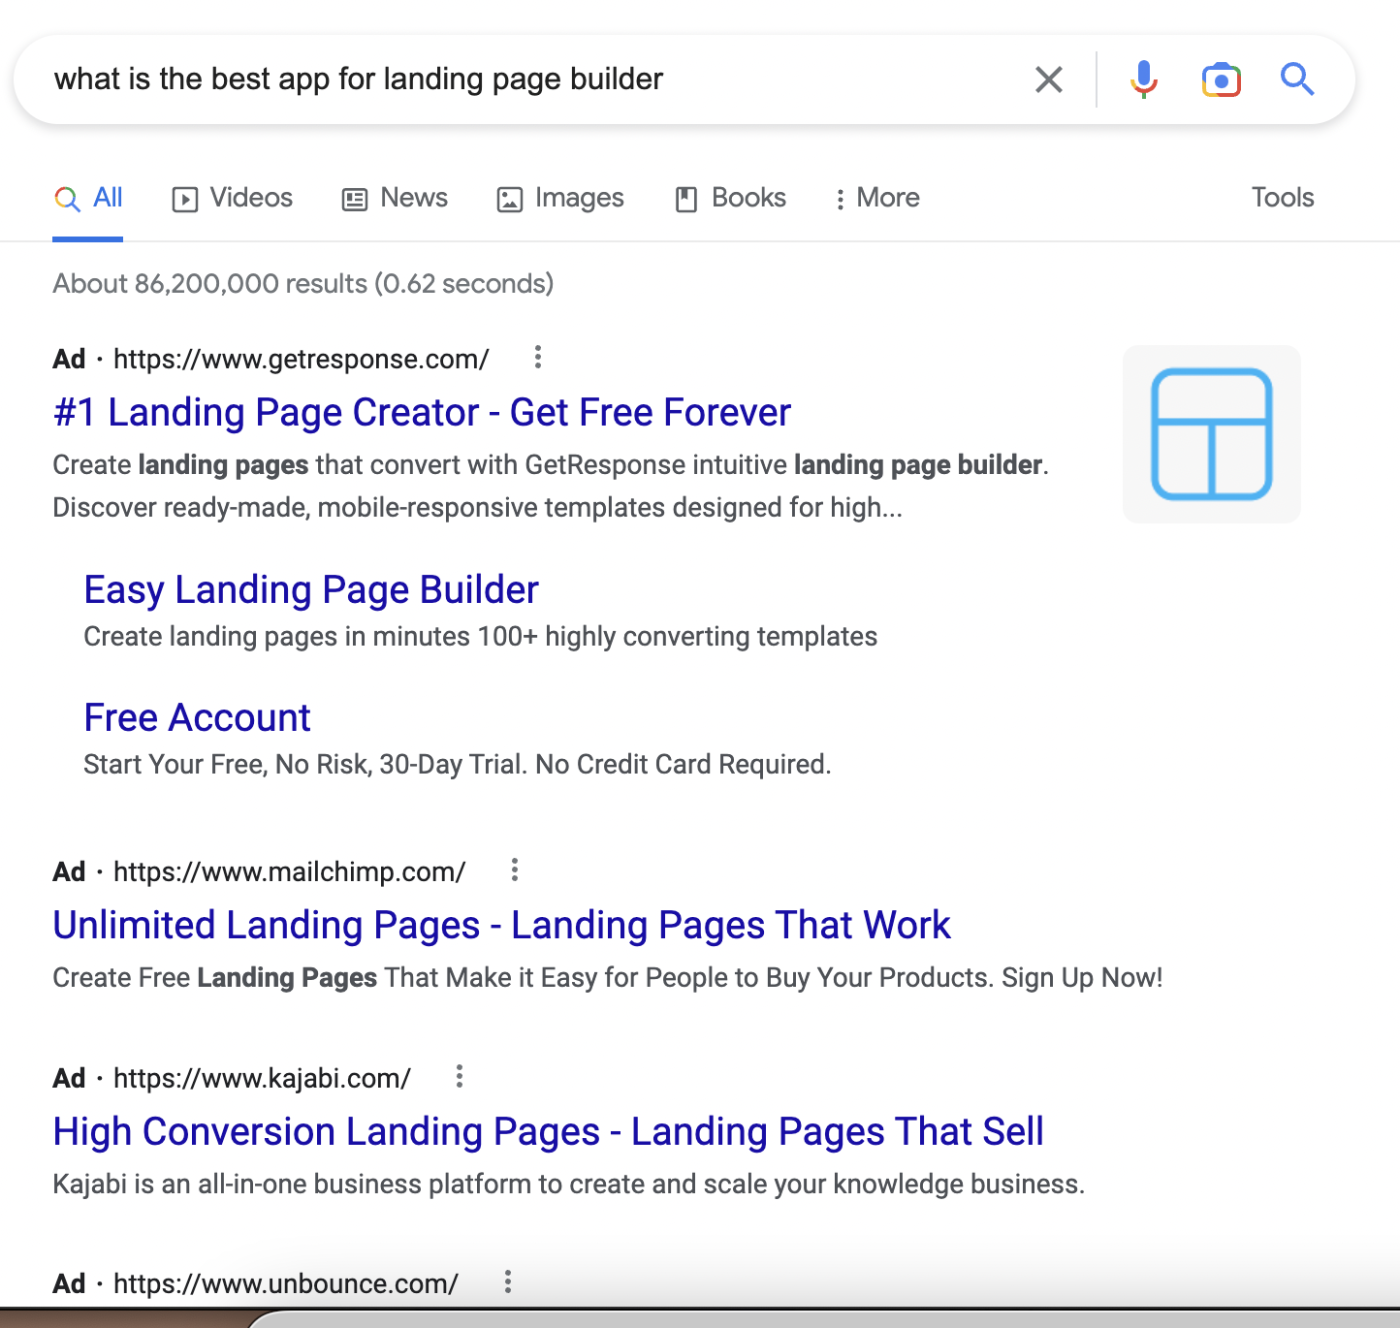Submit search with magnifying glass icon
This screenshot has width=1400, height=1328.
pos(1297,78)
